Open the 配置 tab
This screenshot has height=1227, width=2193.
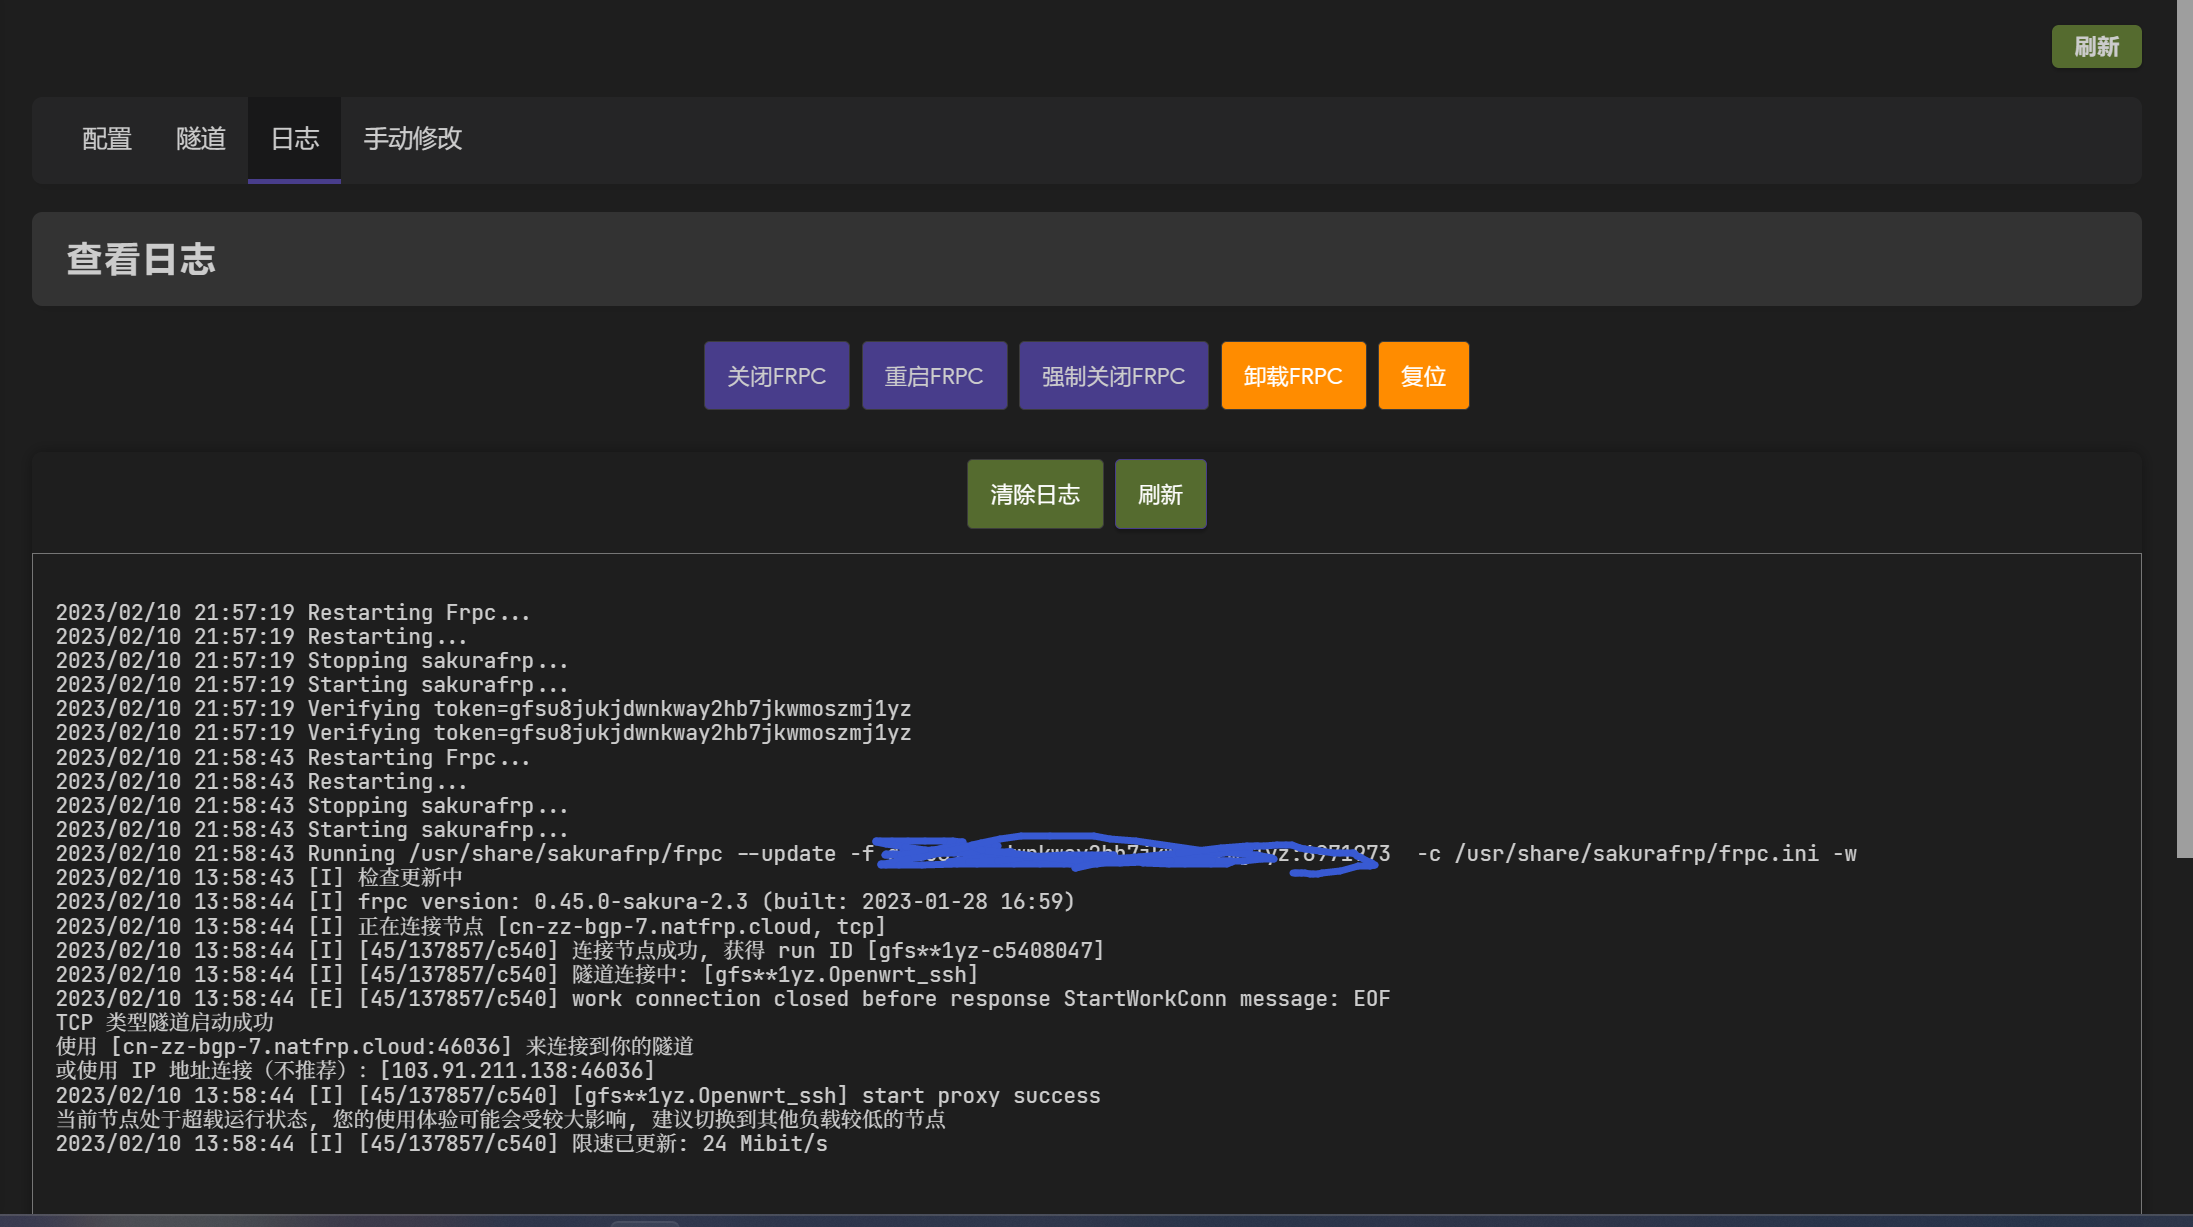(107, 139)
